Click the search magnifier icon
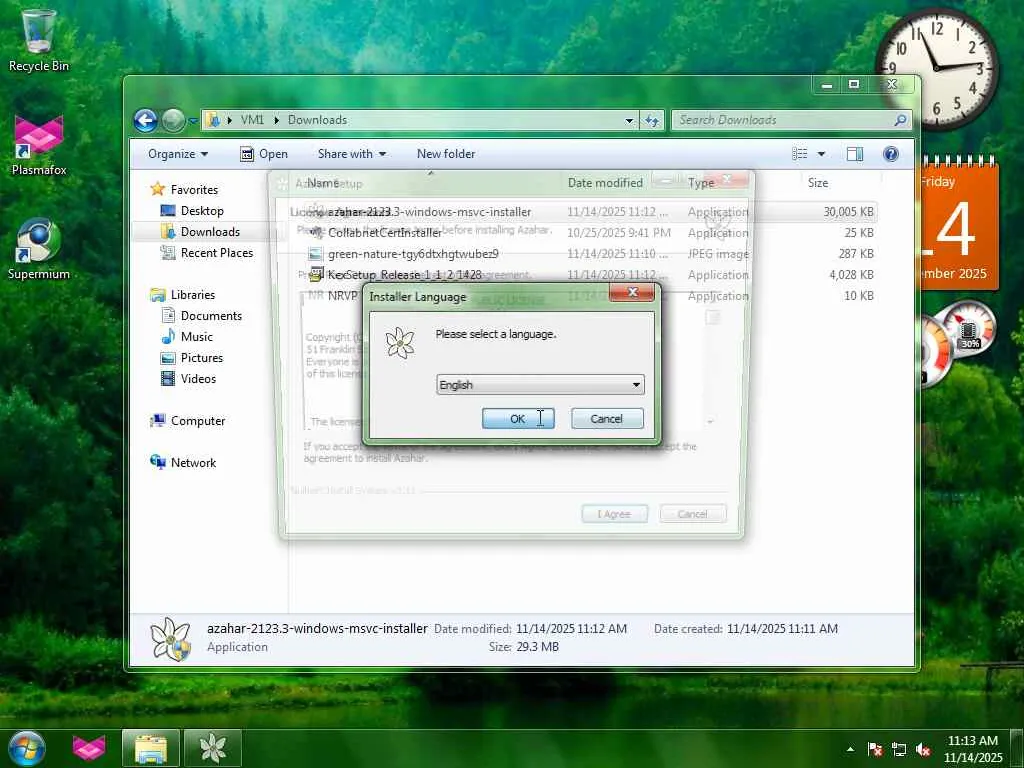 click(x=901, y=120)
